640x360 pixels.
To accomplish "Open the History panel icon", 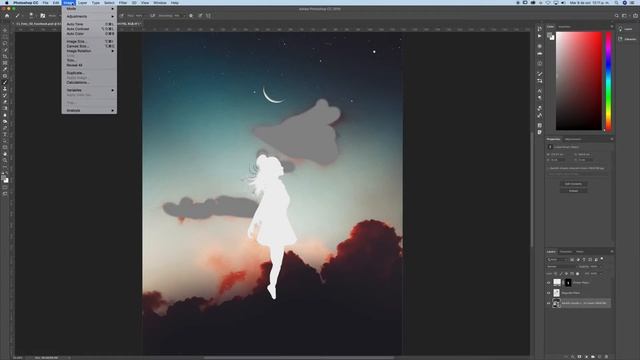I will coord(540,29).
